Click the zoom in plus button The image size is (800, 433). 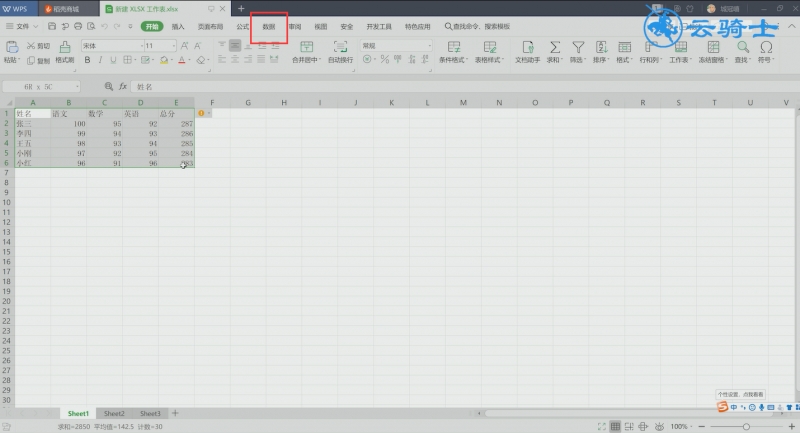[x=791, y=426]
